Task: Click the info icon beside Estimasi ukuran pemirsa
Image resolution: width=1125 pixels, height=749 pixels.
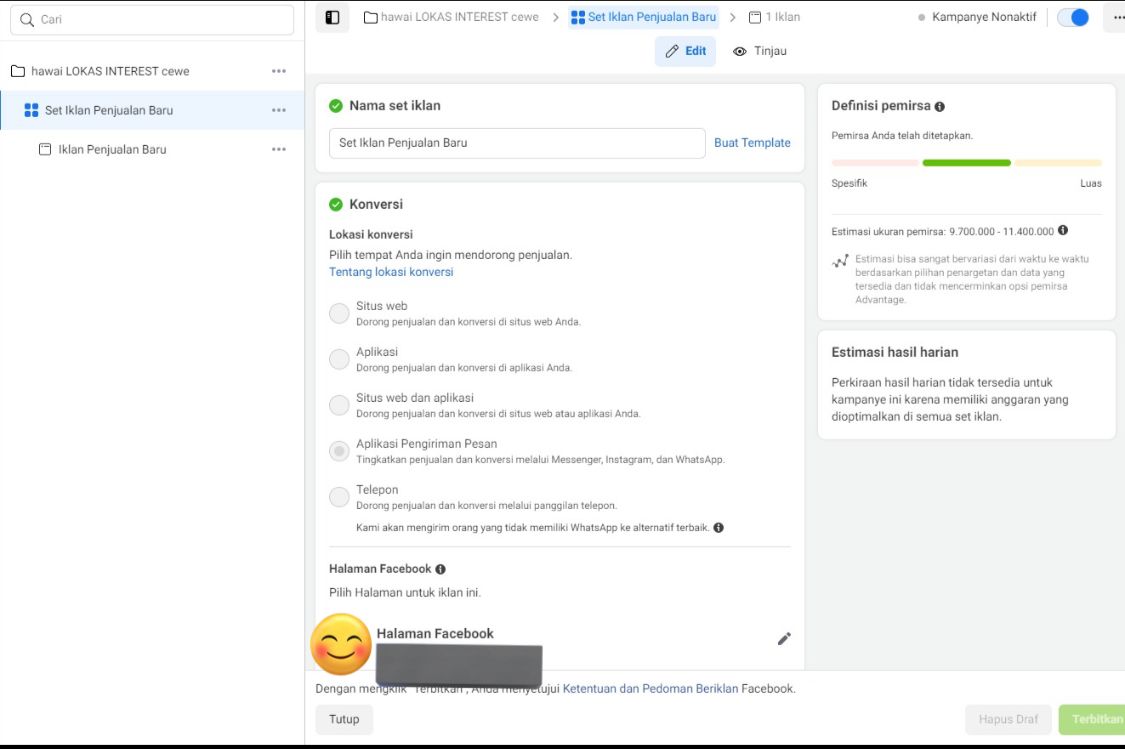Action: tap(1062, 230)
